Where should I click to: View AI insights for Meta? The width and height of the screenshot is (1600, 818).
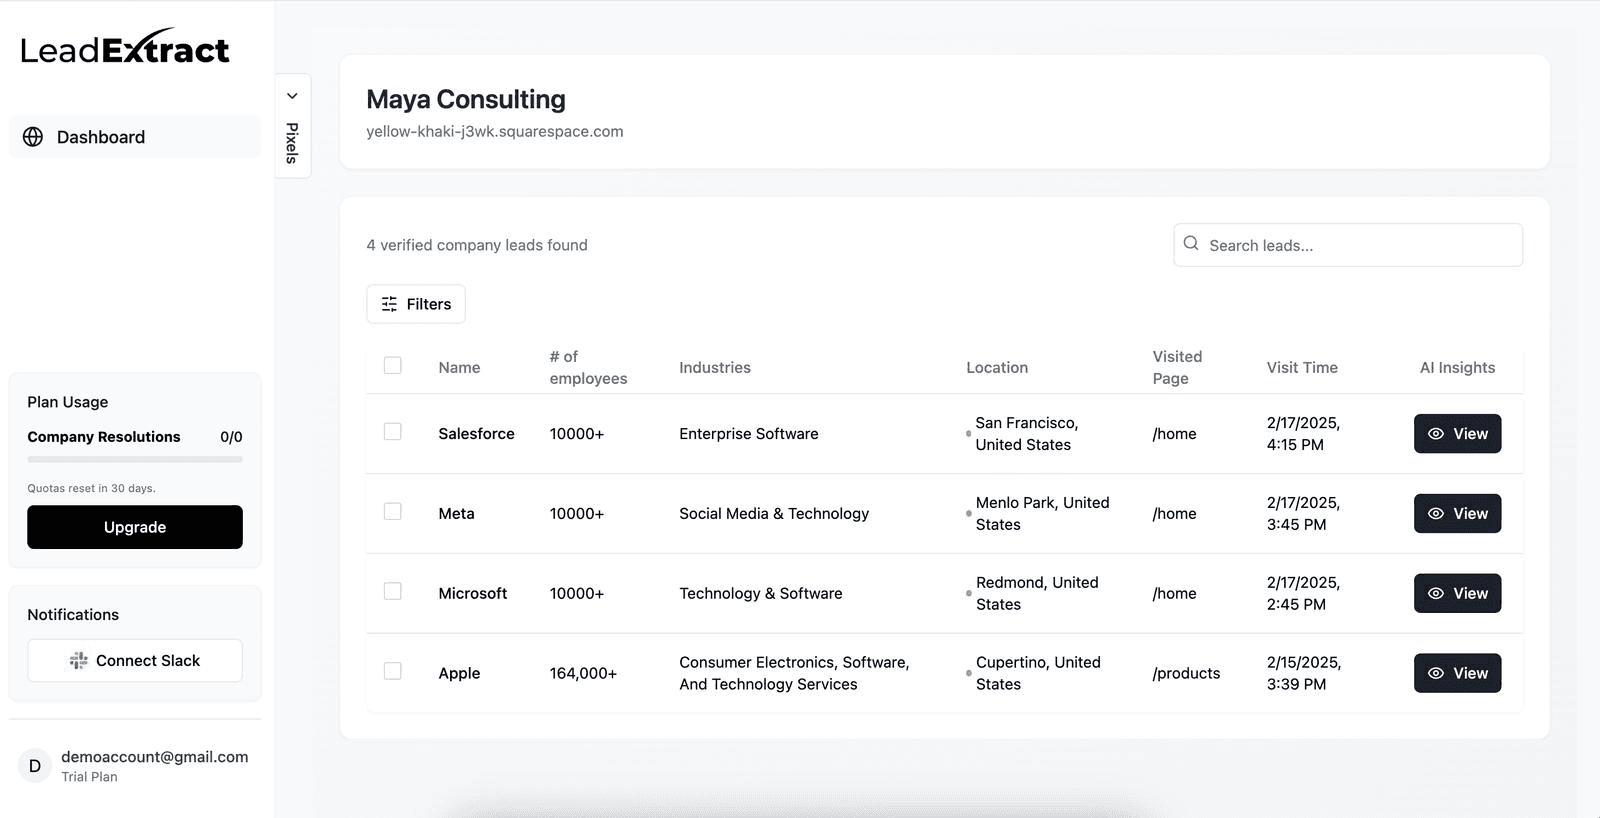1457,514
